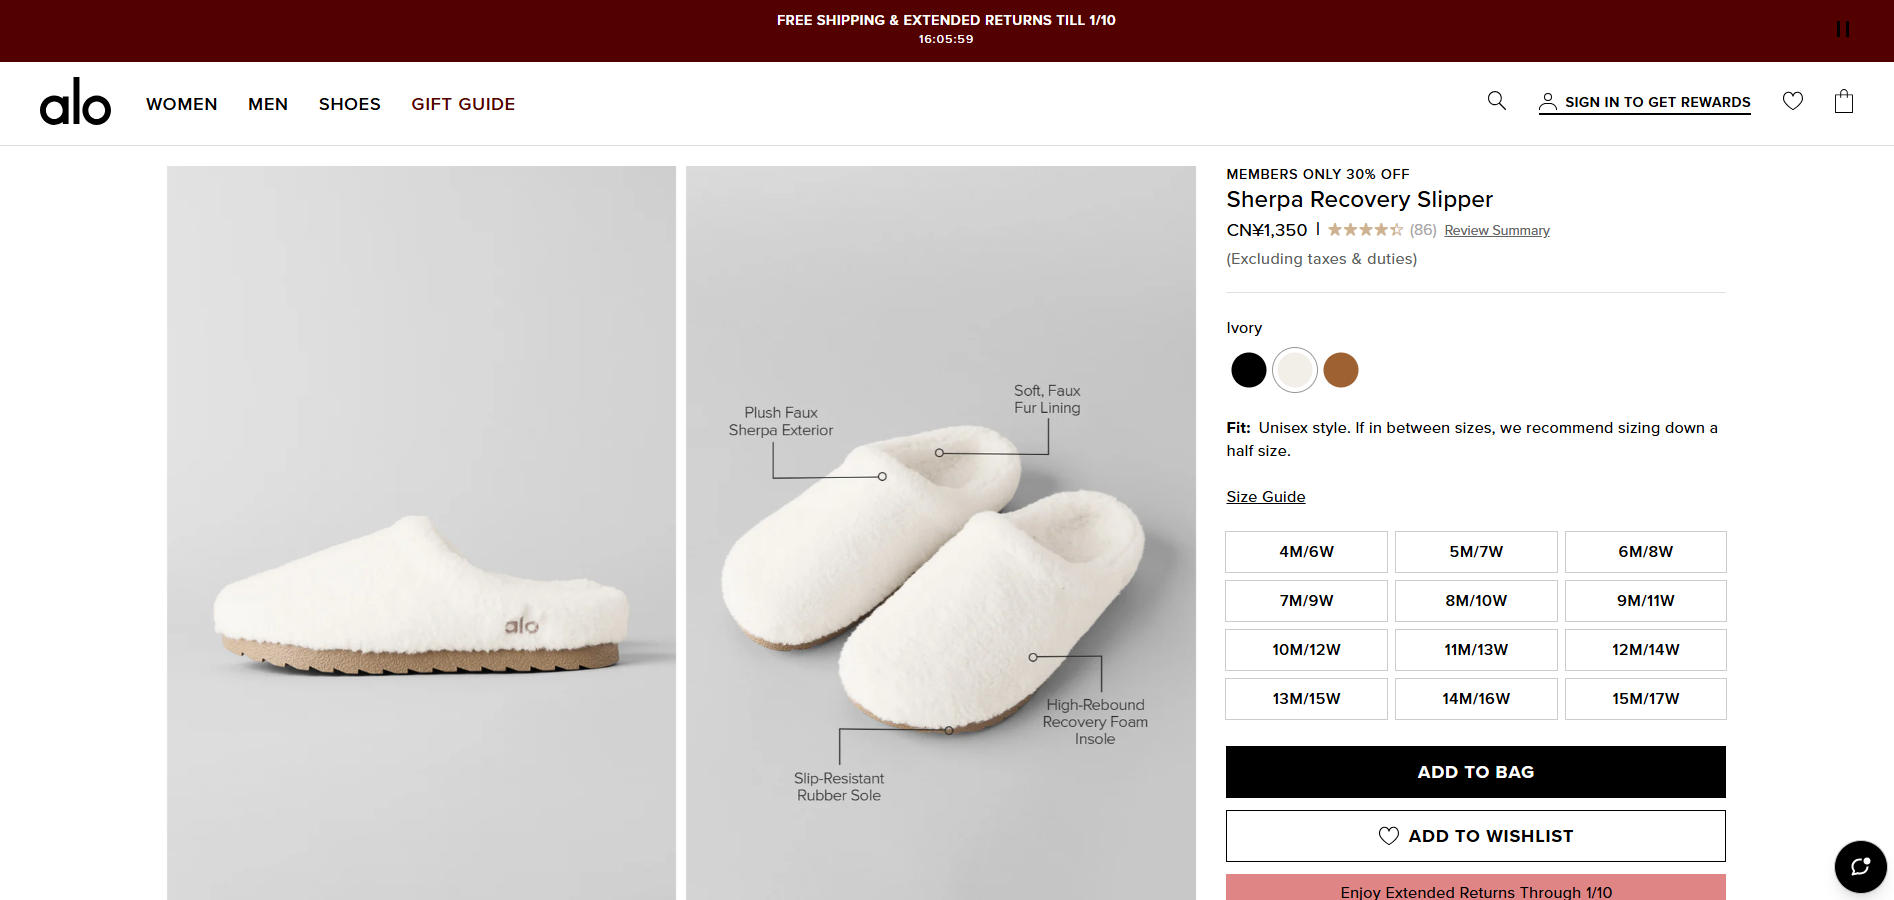
Task: Choose the black color swatch
Action: pos(1248,370)
